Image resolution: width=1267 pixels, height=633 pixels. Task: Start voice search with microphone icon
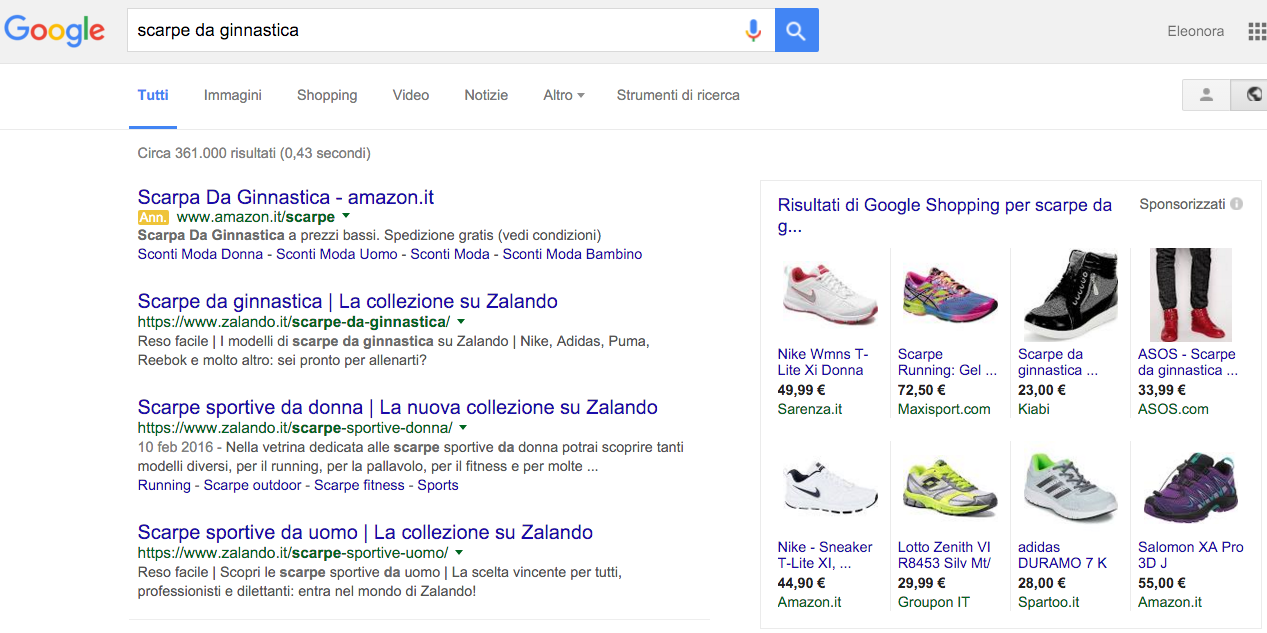click(753, 30)
